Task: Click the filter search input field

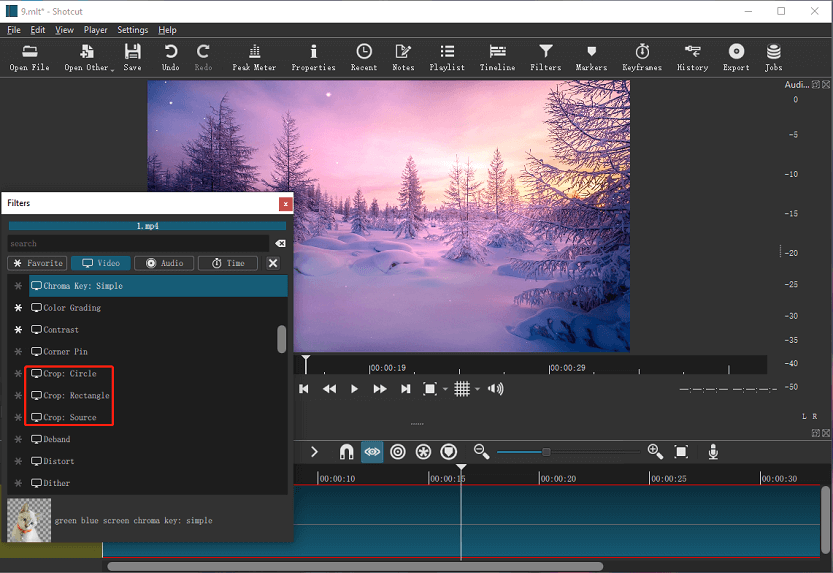Action: click(138, 243)
